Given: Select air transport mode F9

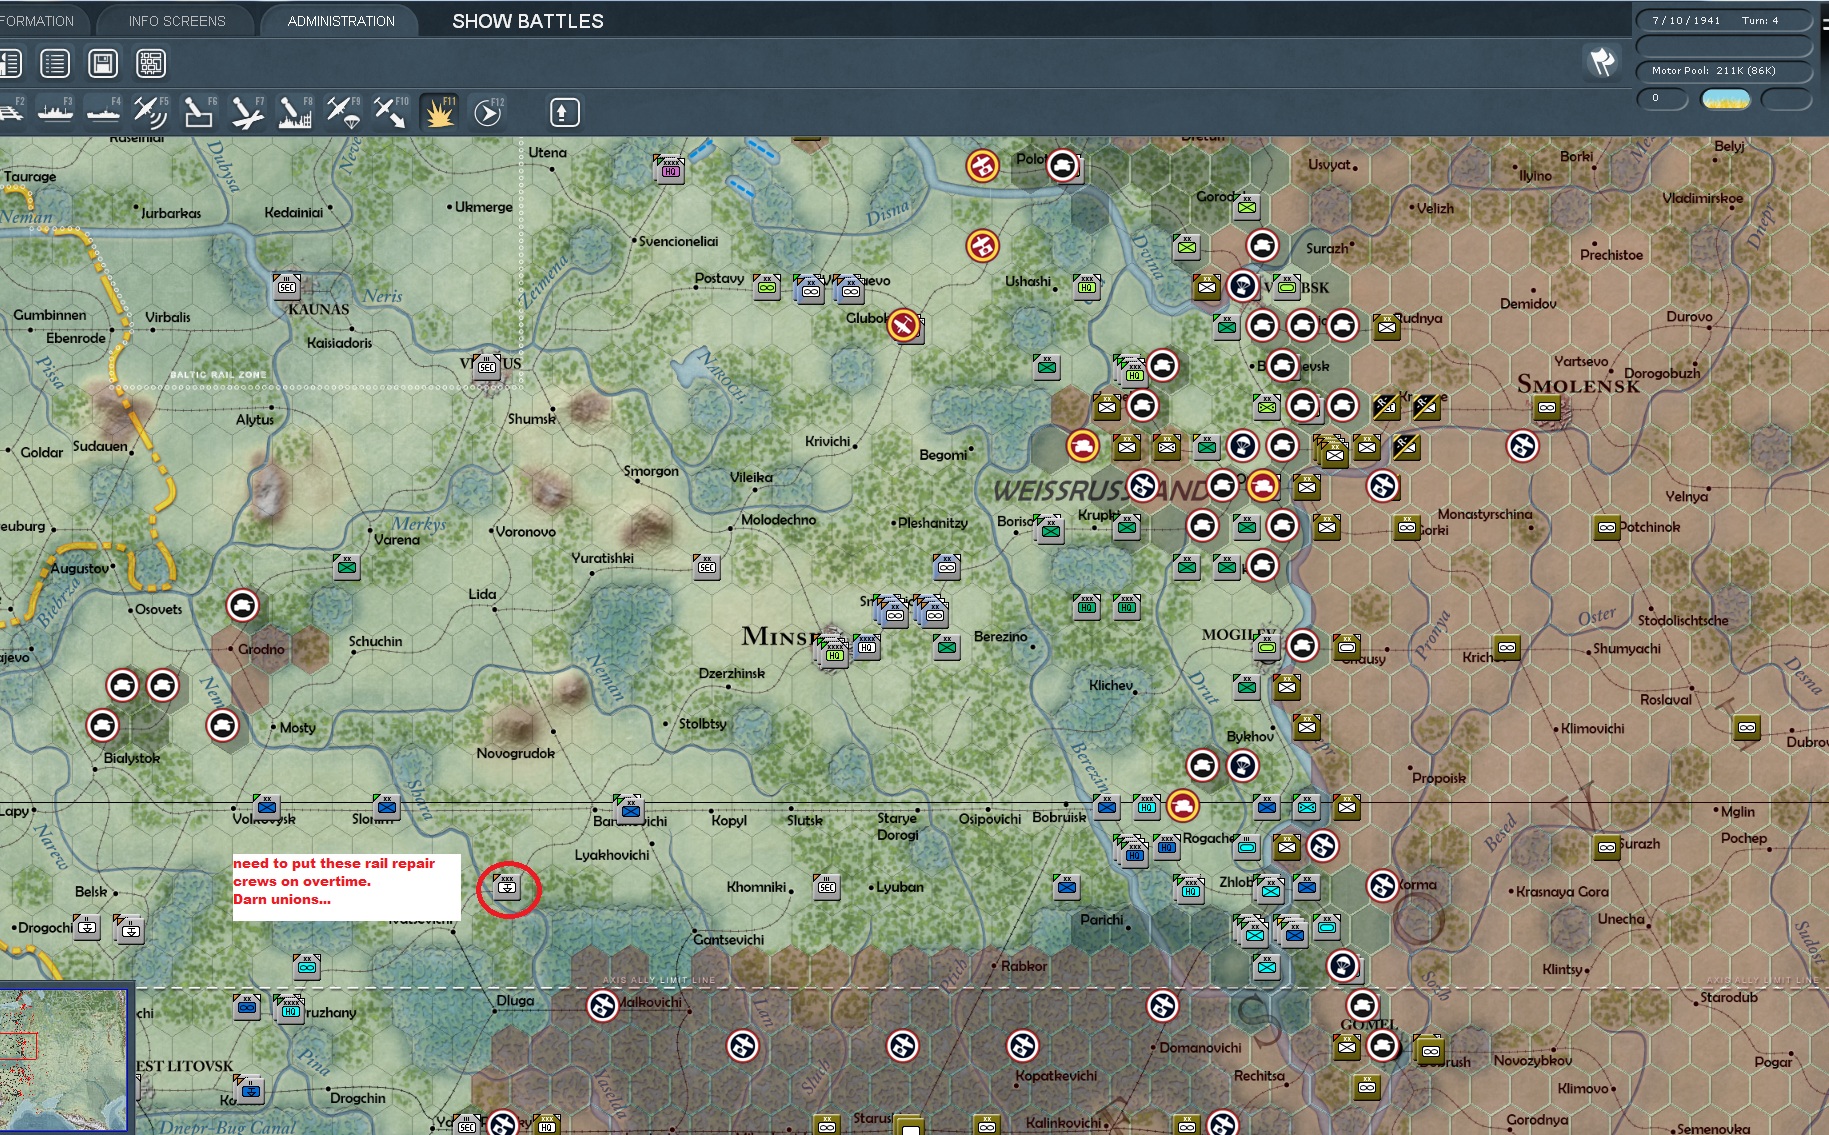Looking at the screenshot, I should (x=343, y=112).
